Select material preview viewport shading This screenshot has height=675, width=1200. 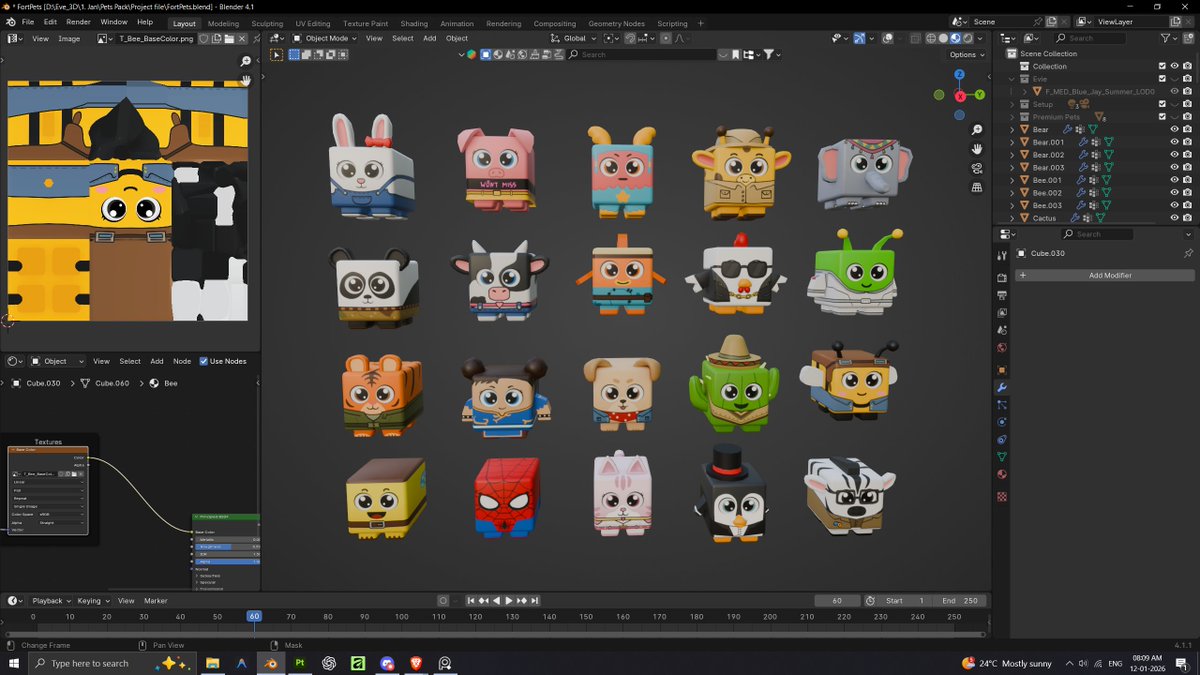pos(955,38)
